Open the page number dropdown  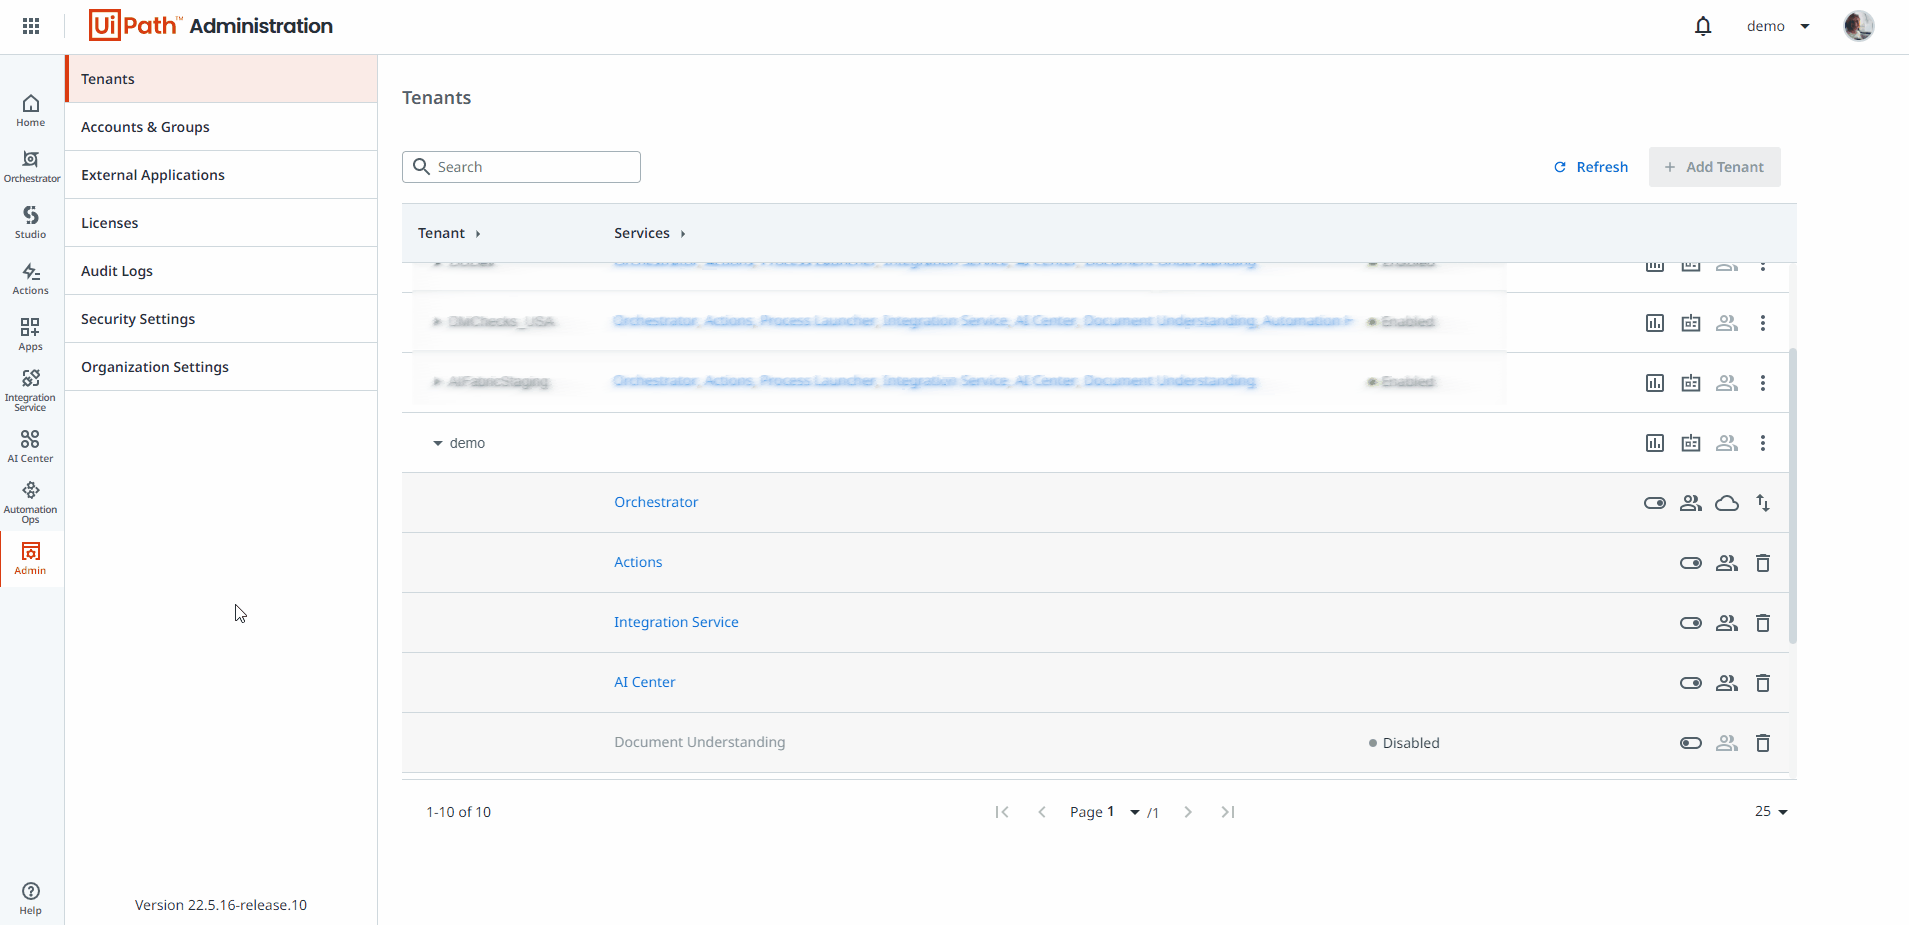1135,812
